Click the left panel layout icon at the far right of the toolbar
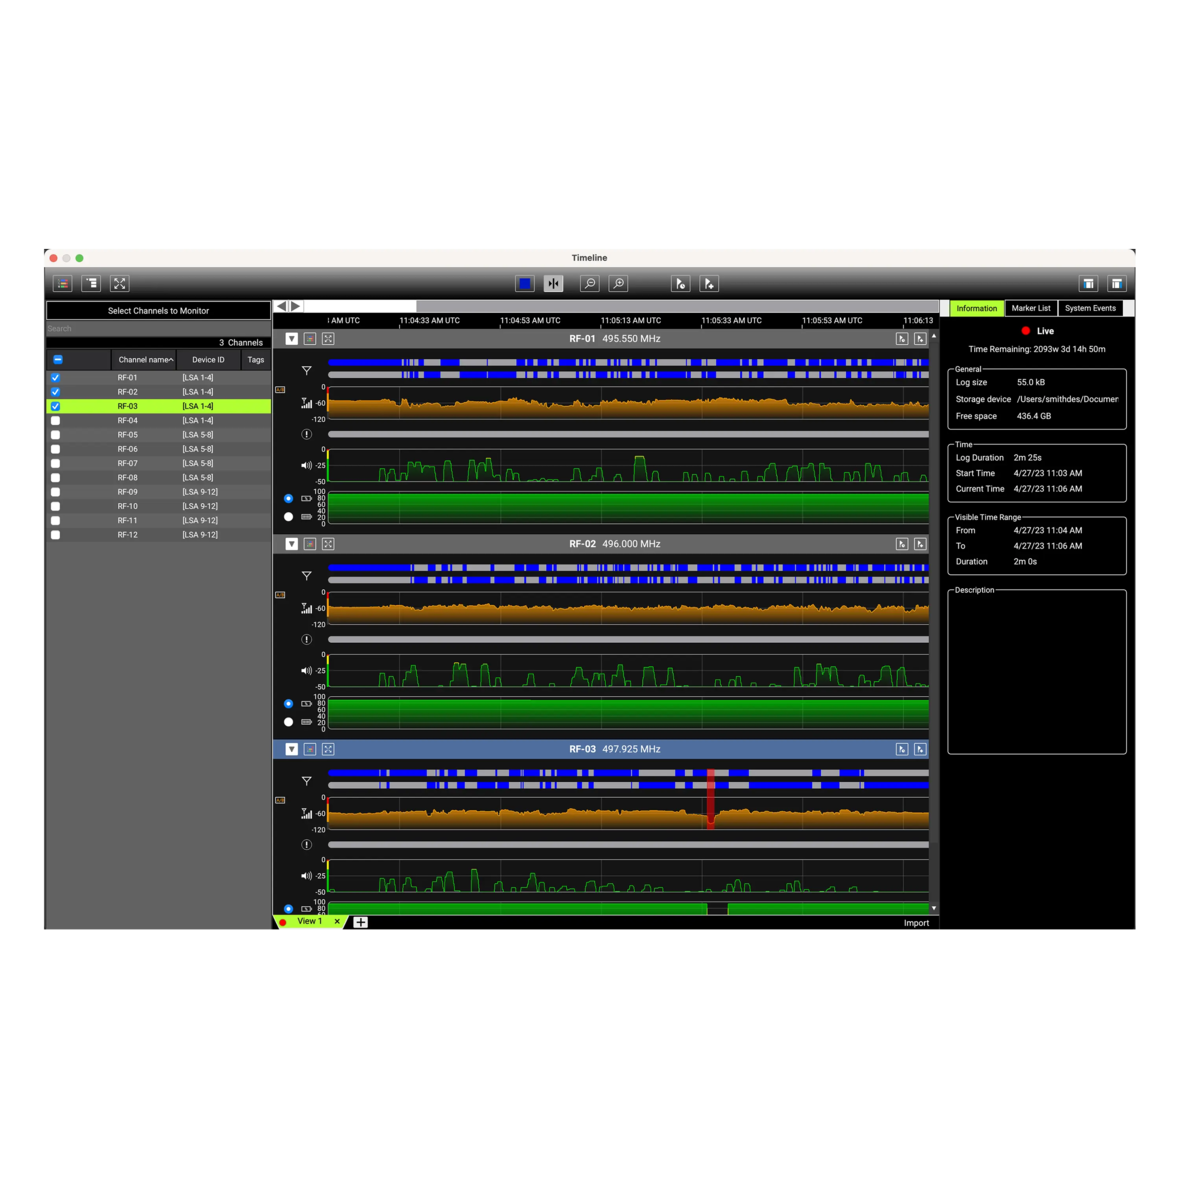Screen dimensions: 1180x1180 [1088, 284]
